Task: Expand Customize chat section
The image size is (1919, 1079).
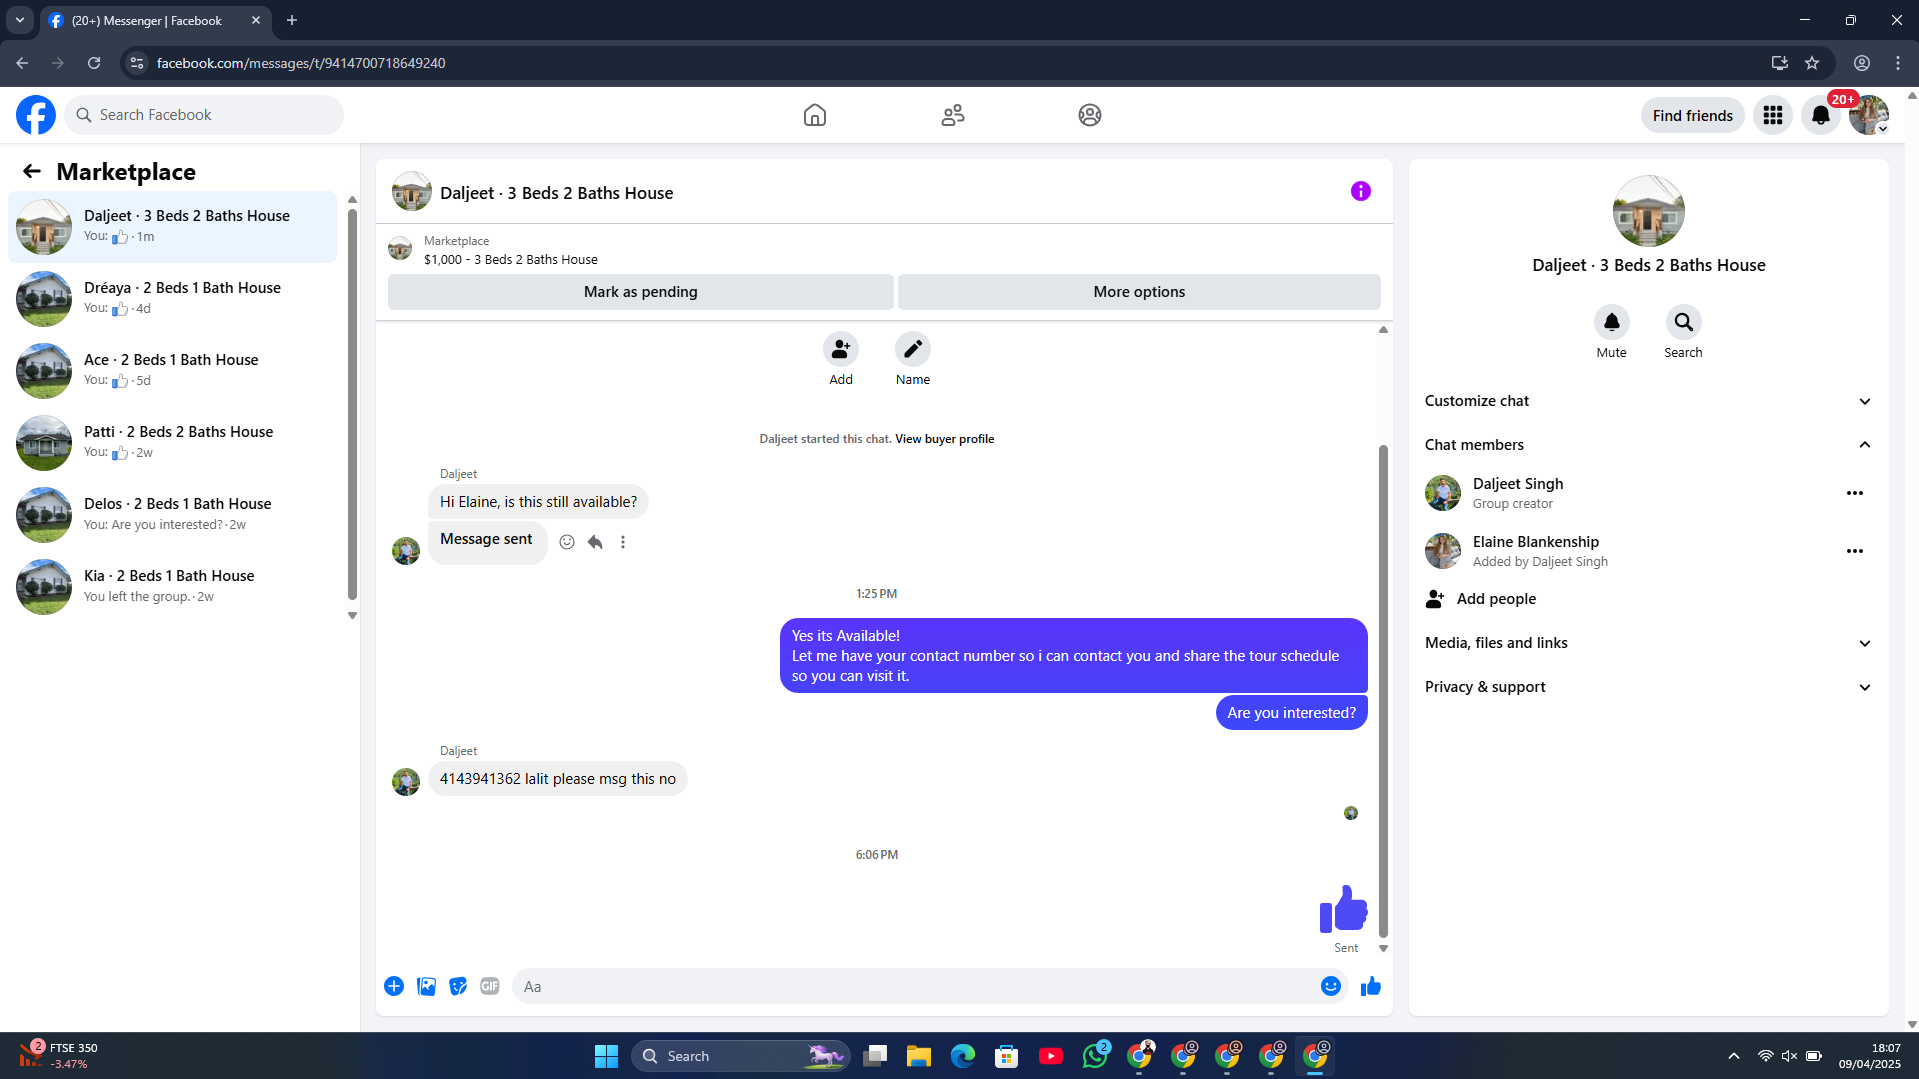Action: point(1649,401)
